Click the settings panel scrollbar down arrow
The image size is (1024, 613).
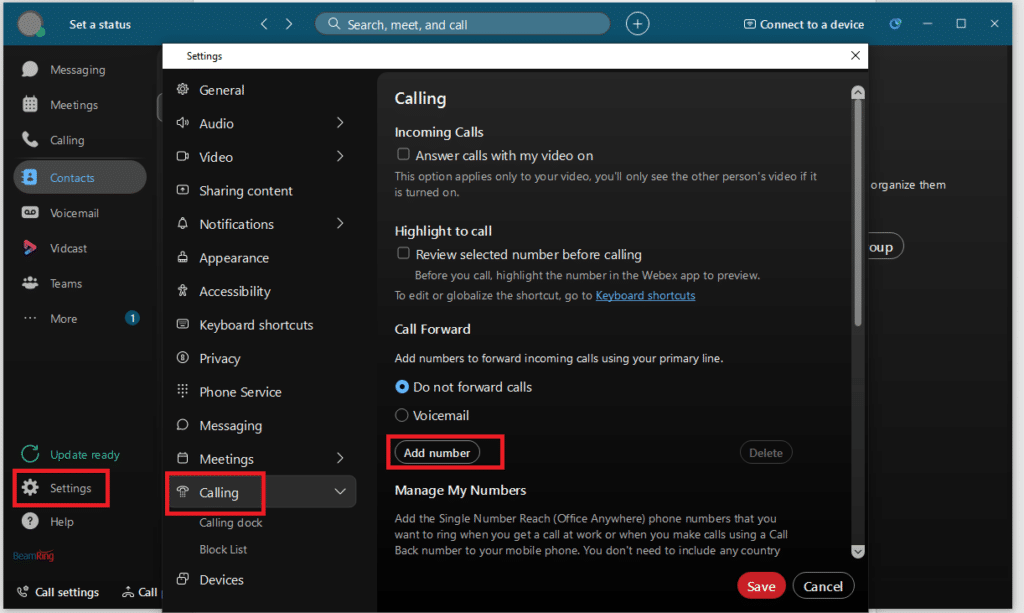coord(857,551)
